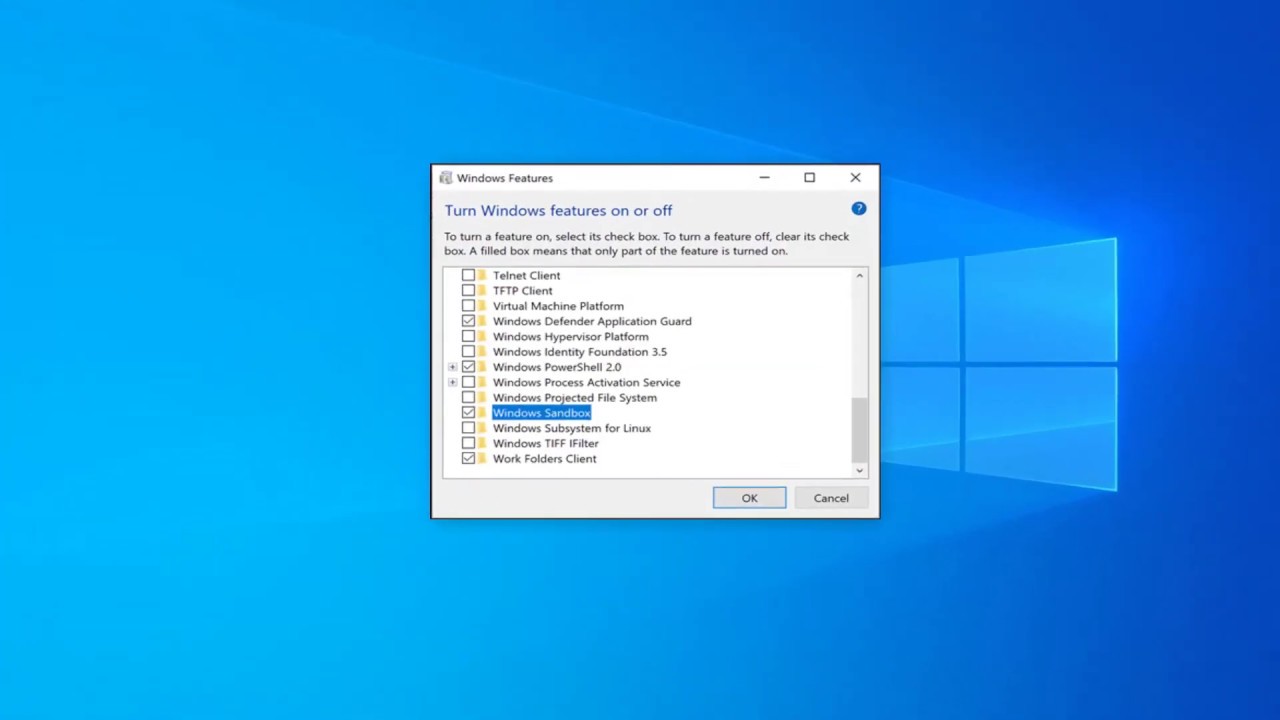Uncheck Windows Defender Application Guard

pos(468,321)
